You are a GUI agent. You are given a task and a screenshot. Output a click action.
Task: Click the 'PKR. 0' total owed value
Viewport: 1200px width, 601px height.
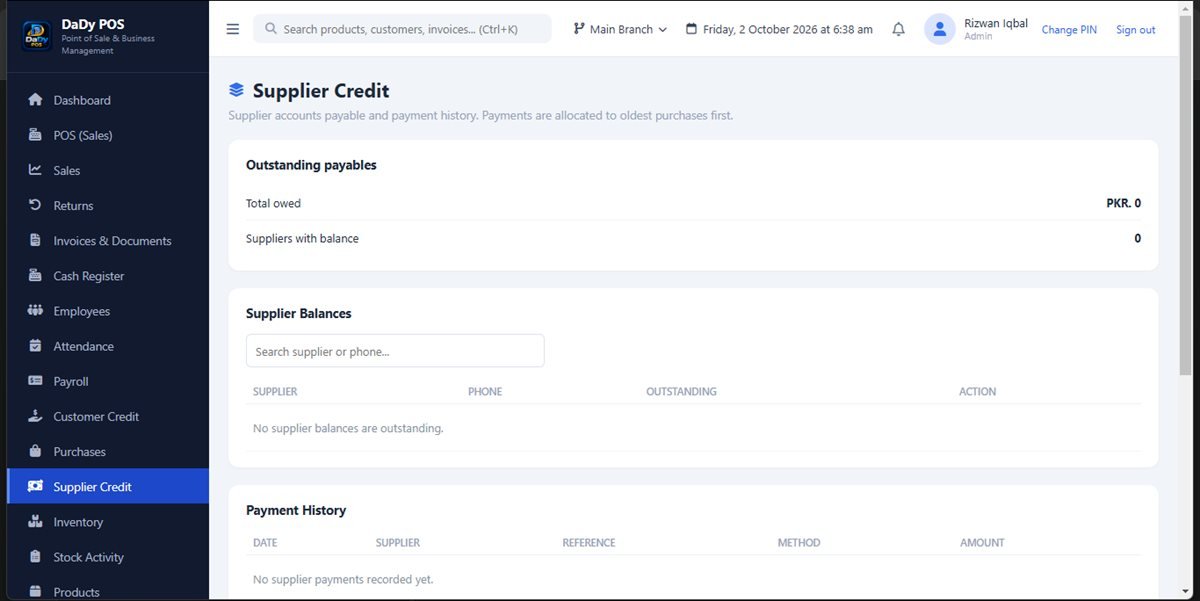click(x=1123, y=203)
